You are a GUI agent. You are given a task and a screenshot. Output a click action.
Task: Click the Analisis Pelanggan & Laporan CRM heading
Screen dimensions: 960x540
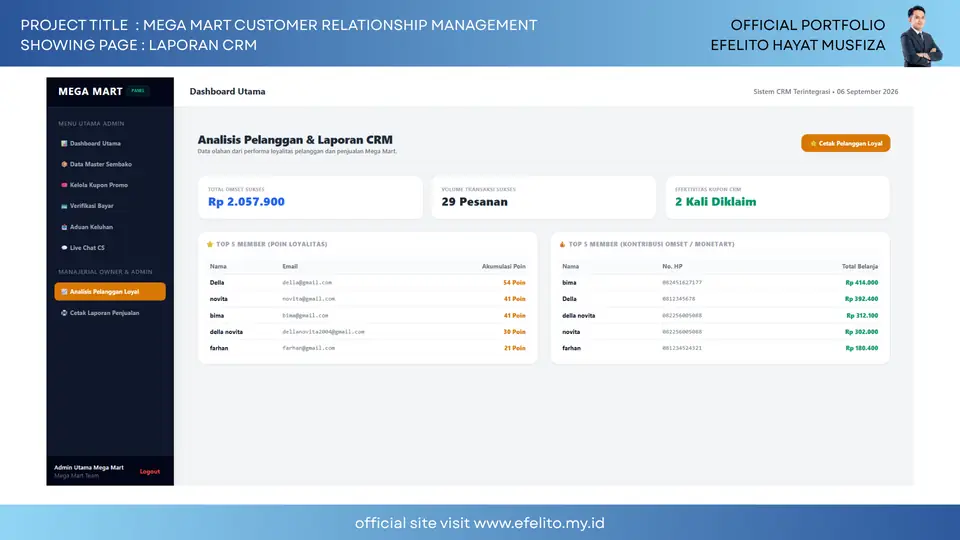pyautogui.click(x=295, y=140)
